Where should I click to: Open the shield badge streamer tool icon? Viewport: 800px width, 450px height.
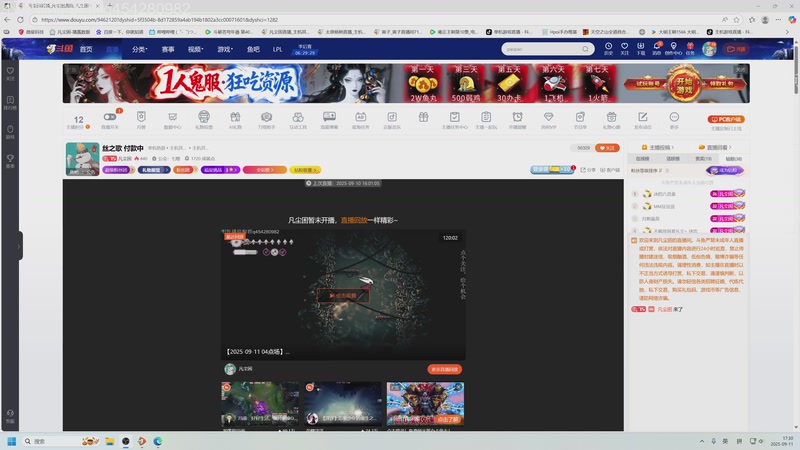[x=141, y=117]
